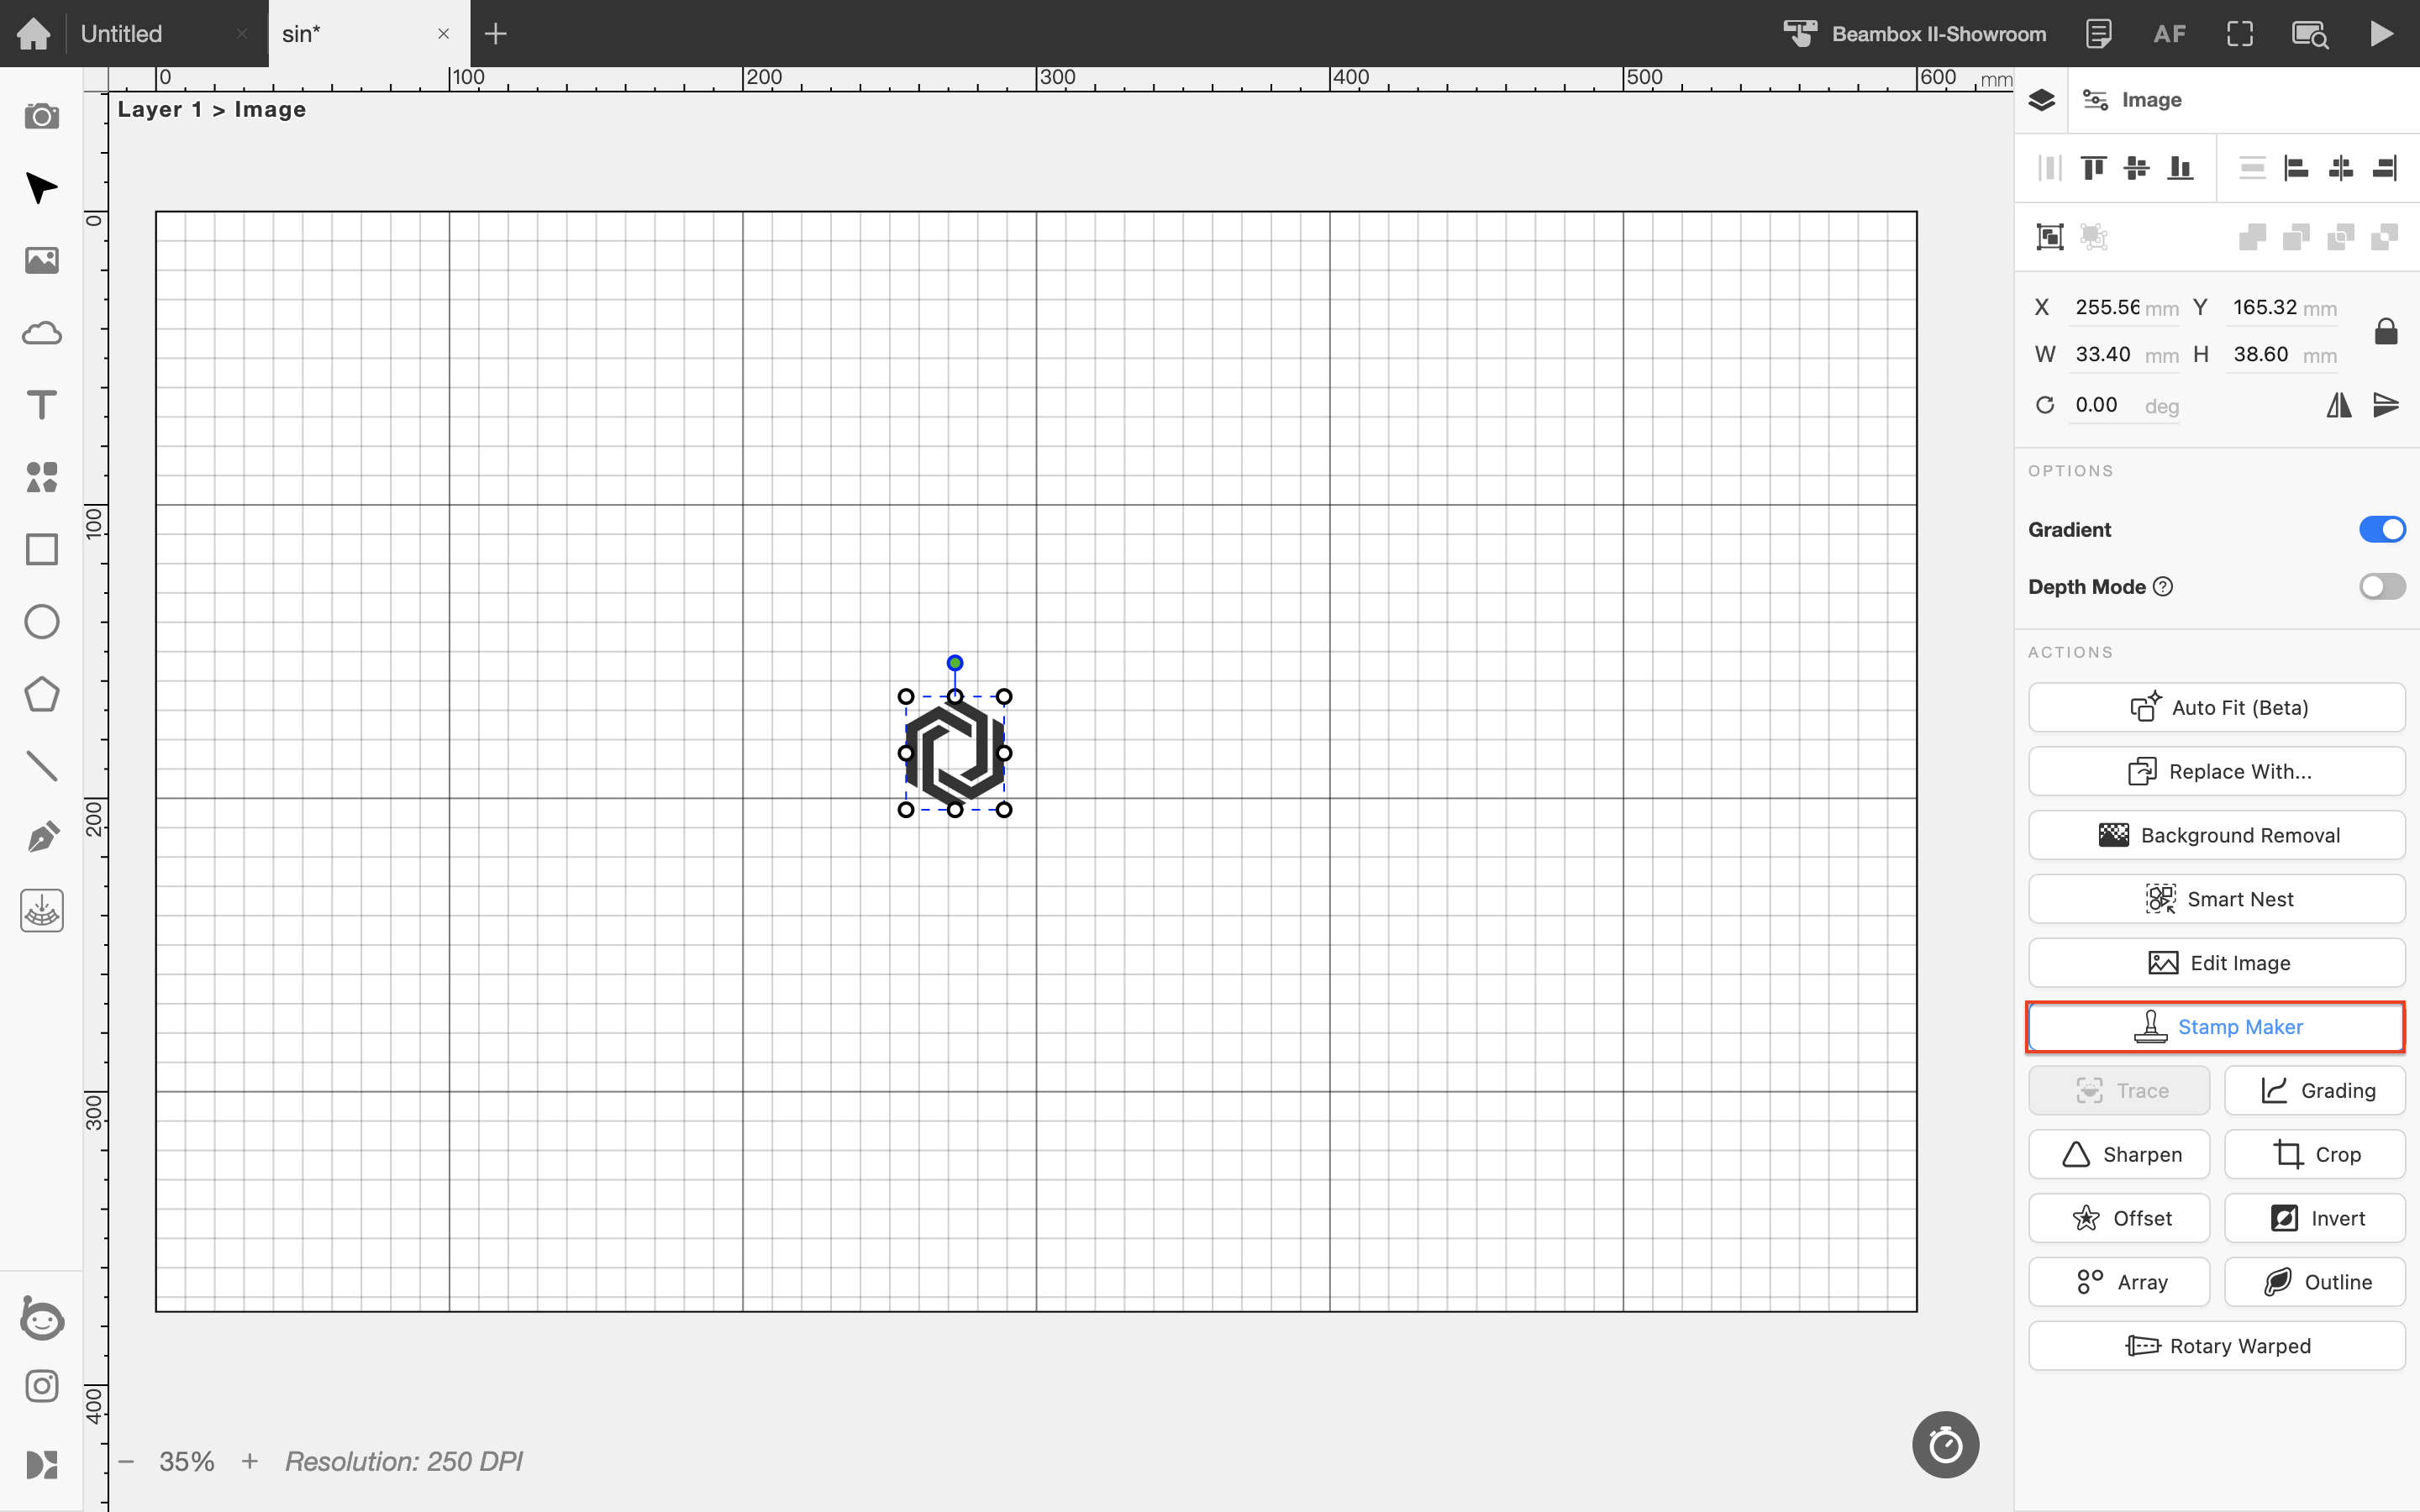
Task: Open the Instagram link icon
Action: click(x=41, y=1386)
